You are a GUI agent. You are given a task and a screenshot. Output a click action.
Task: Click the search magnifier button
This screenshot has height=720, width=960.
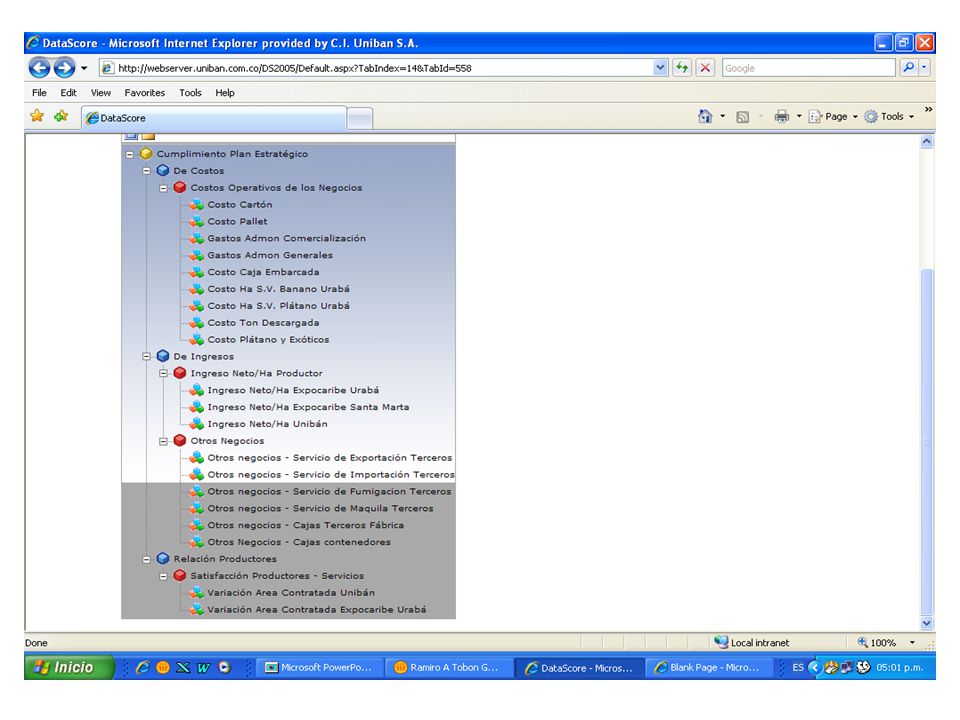click(x=909, y=68)
